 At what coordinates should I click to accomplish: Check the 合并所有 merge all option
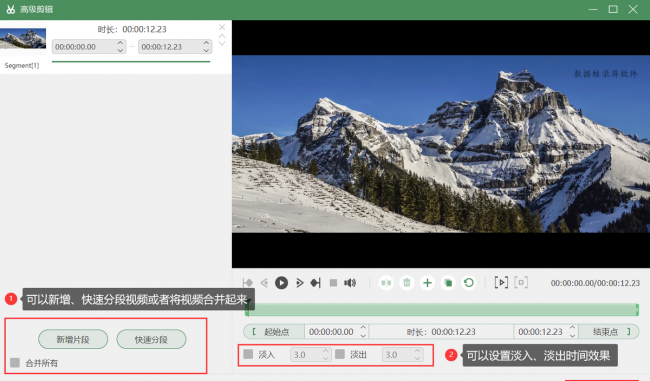pyautogui.click(x=15, y=363)
